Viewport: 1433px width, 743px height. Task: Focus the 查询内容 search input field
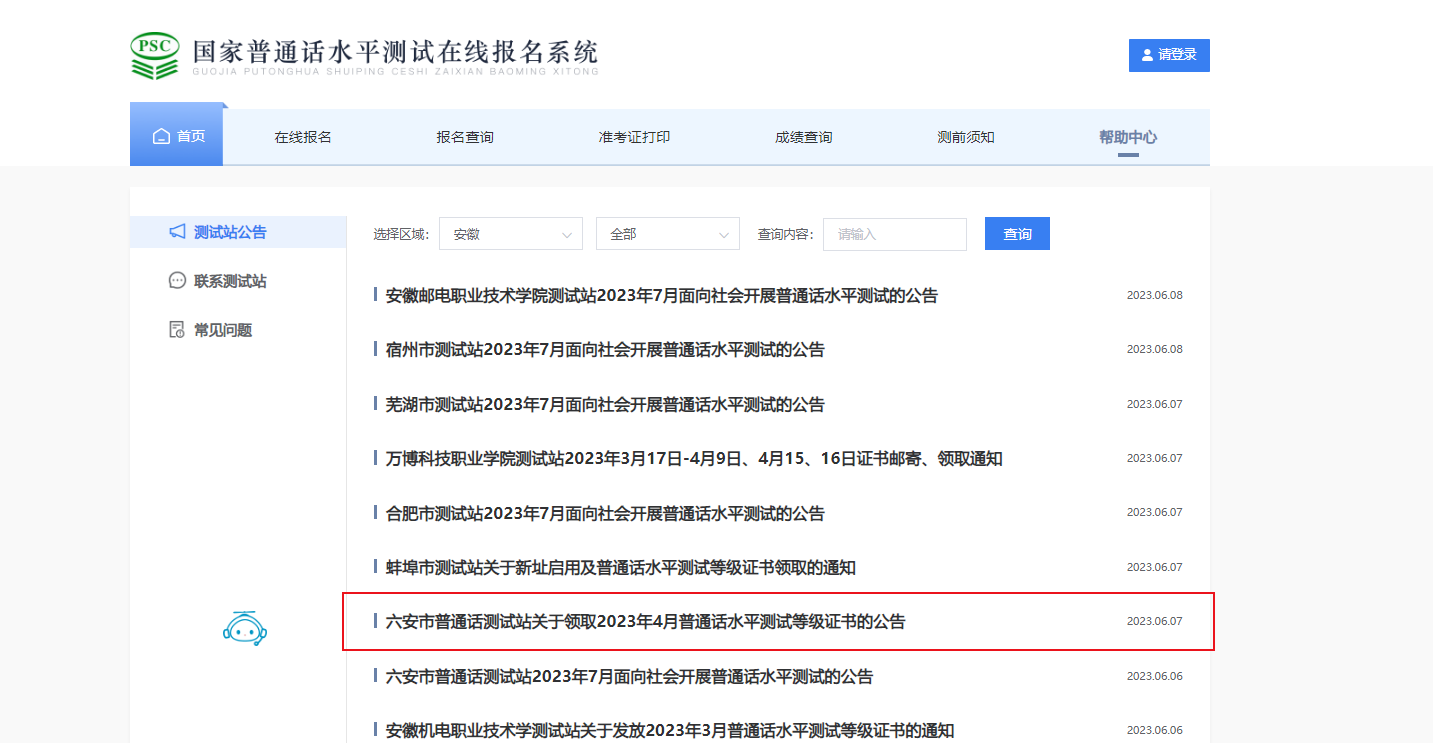pos(894,234)
